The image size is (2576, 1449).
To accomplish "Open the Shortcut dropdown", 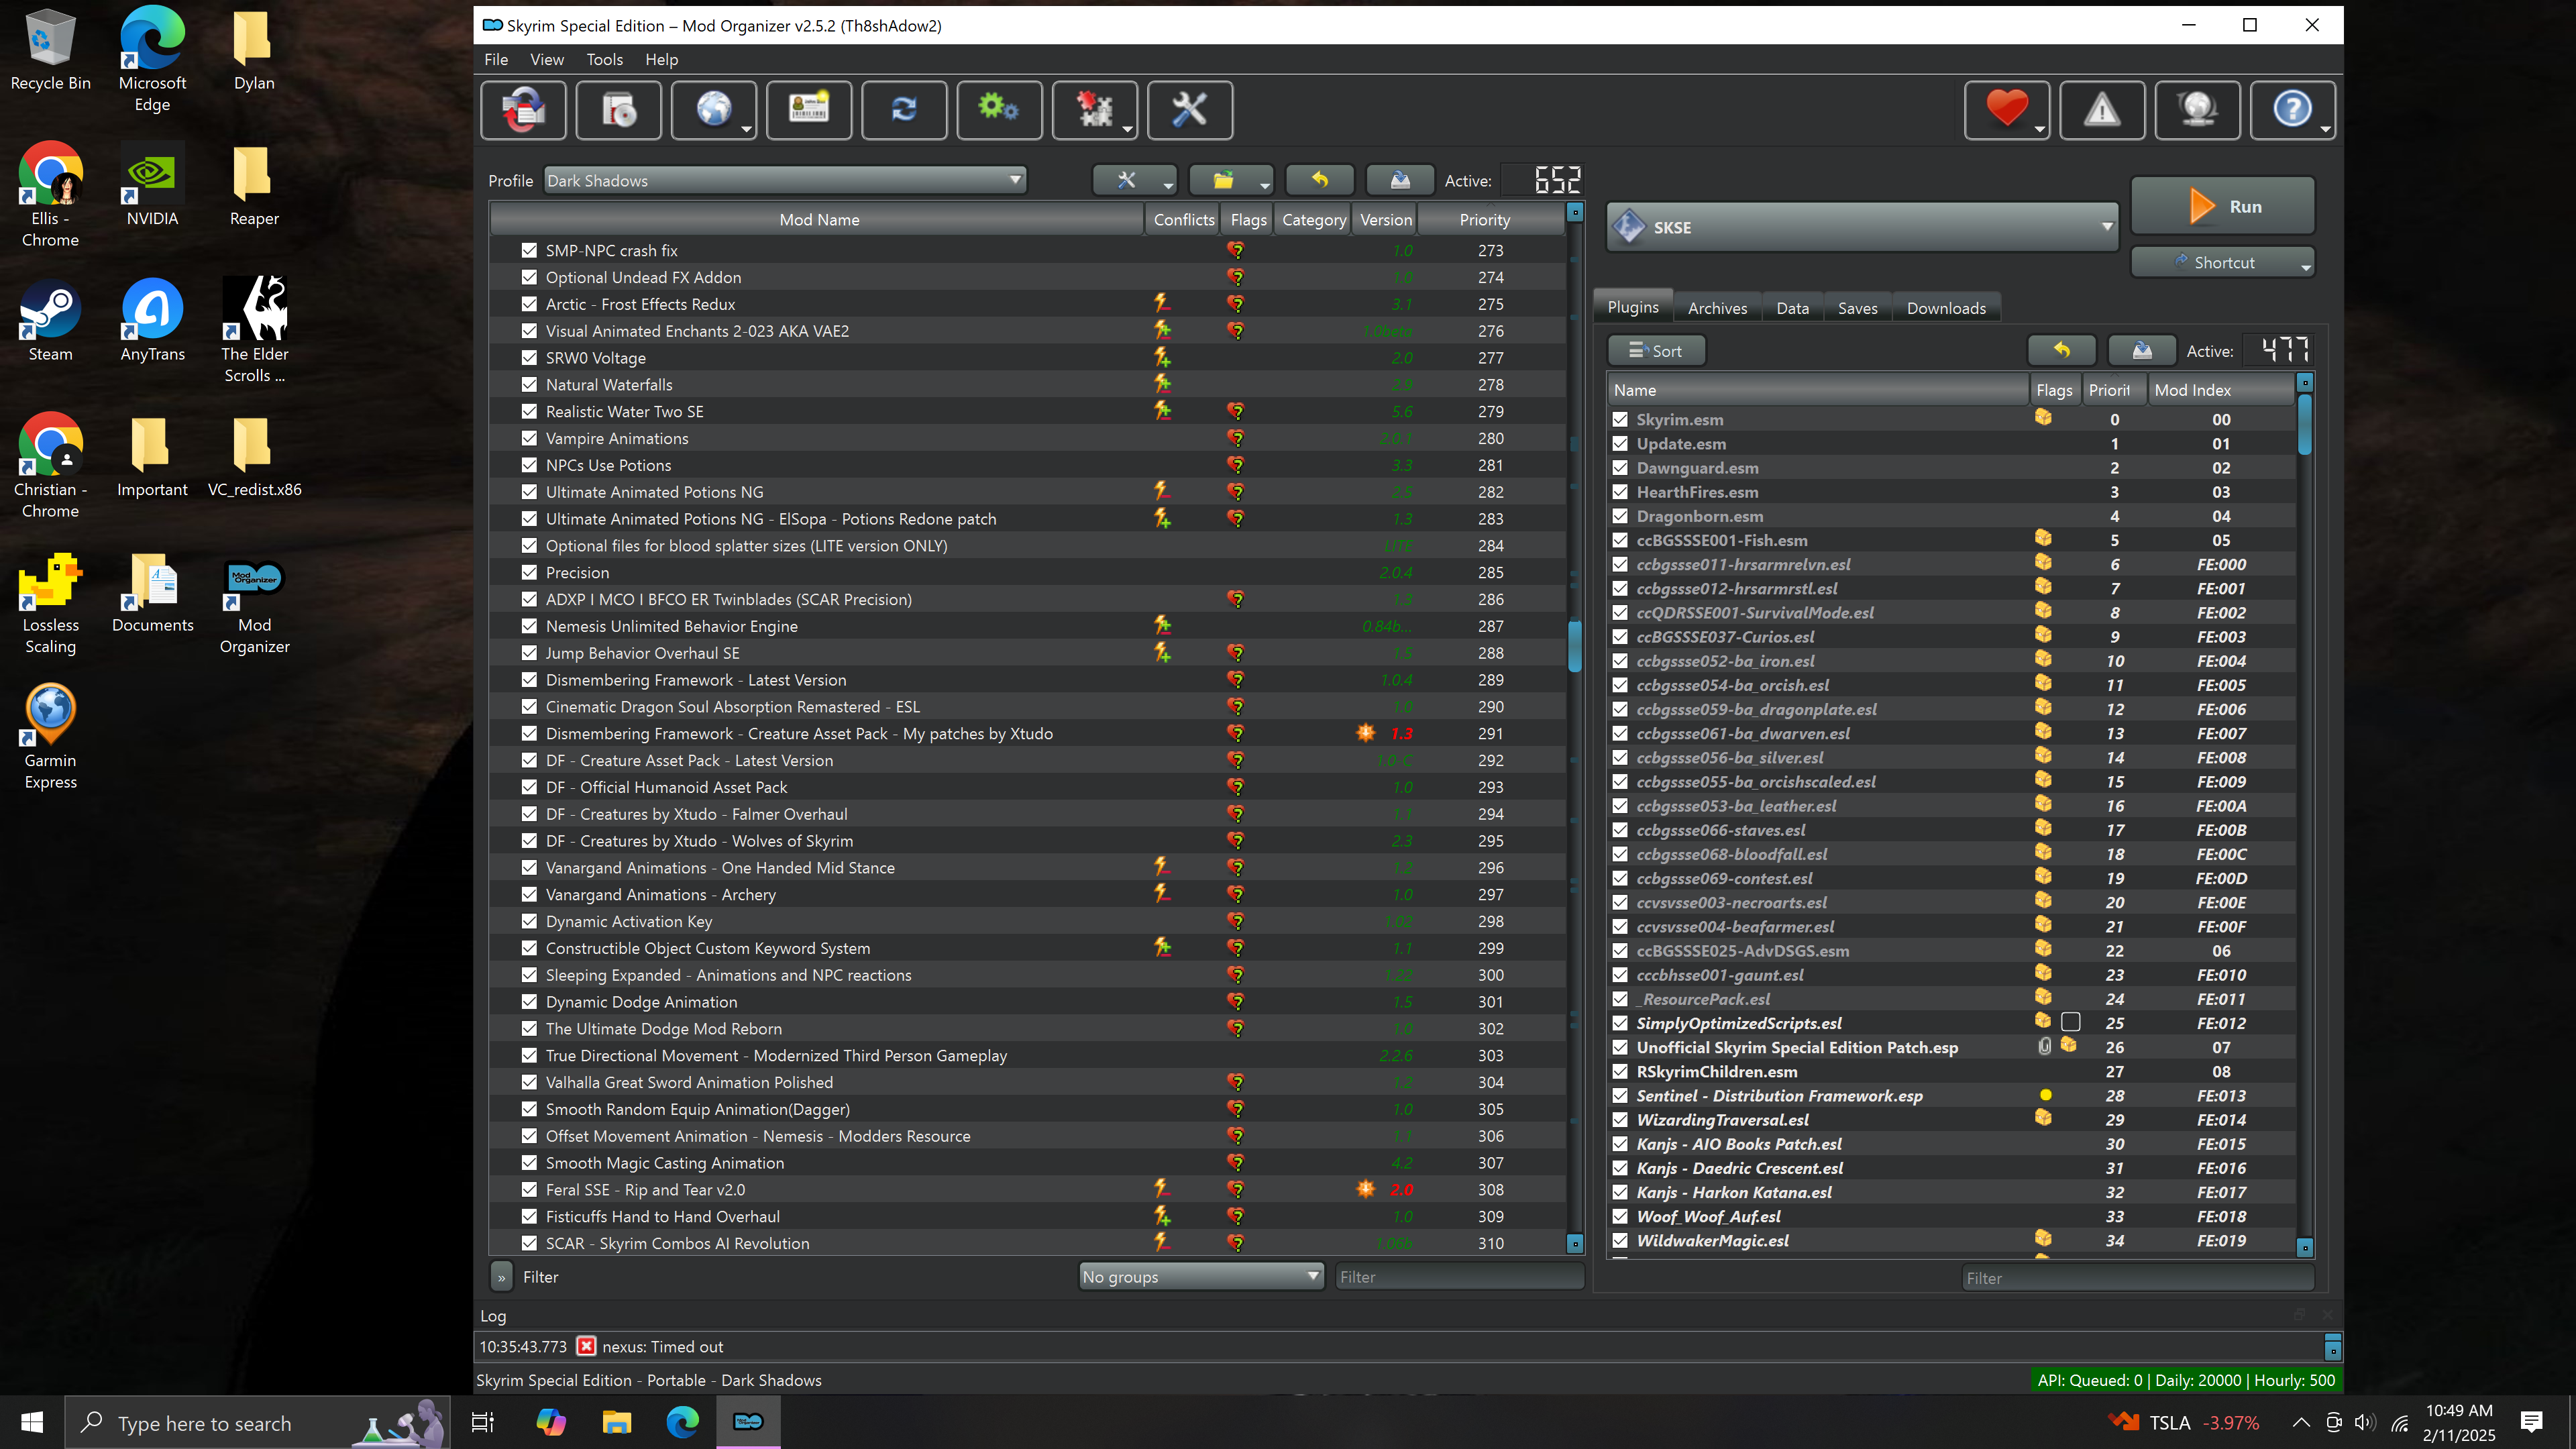I will 2222,262.
